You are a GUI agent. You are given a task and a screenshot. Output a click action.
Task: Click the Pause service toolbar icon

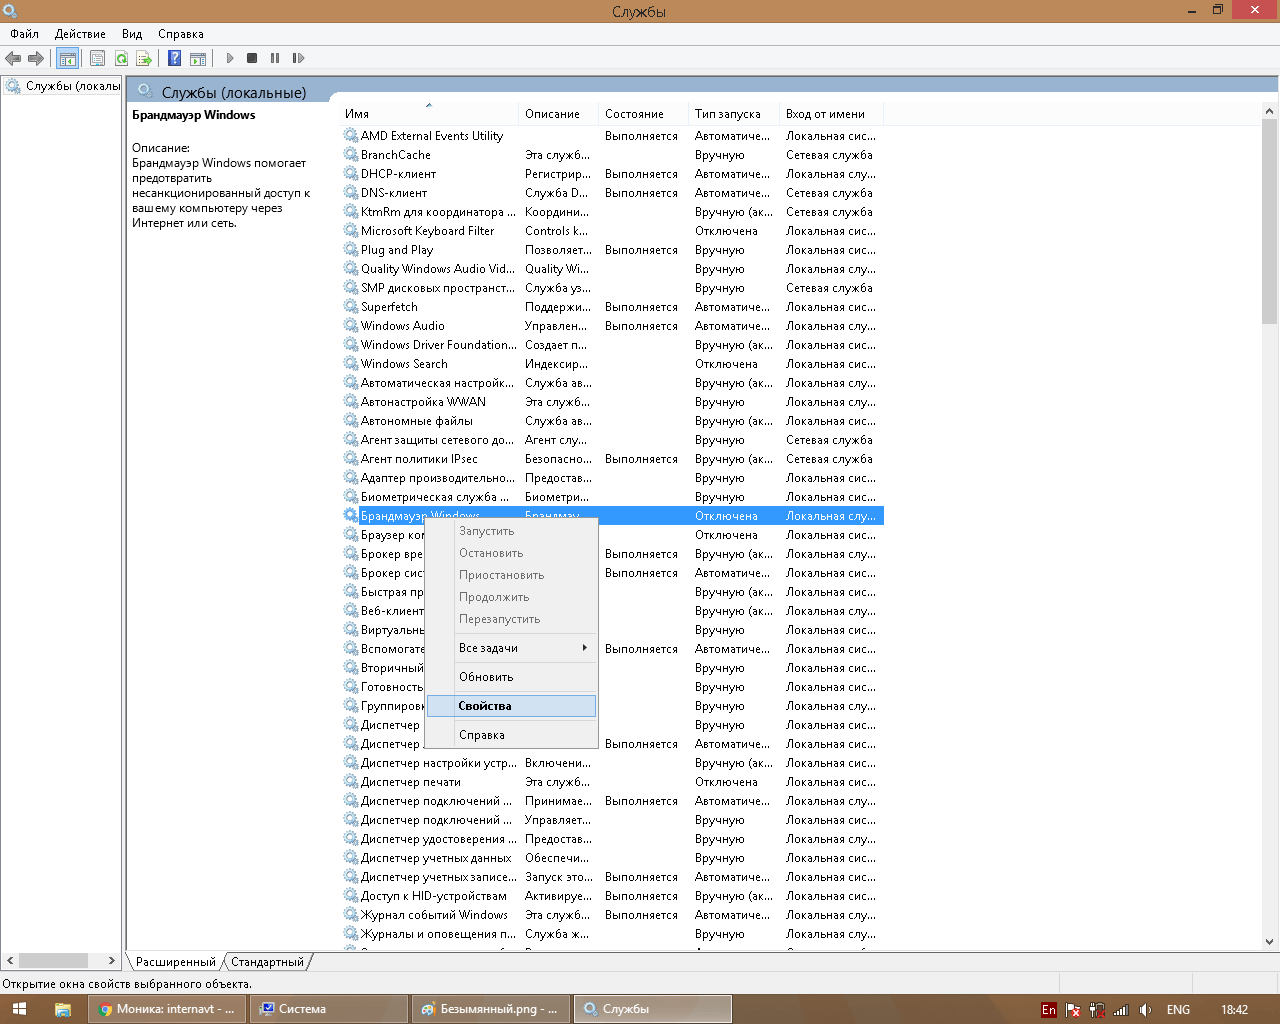[275, 58]
